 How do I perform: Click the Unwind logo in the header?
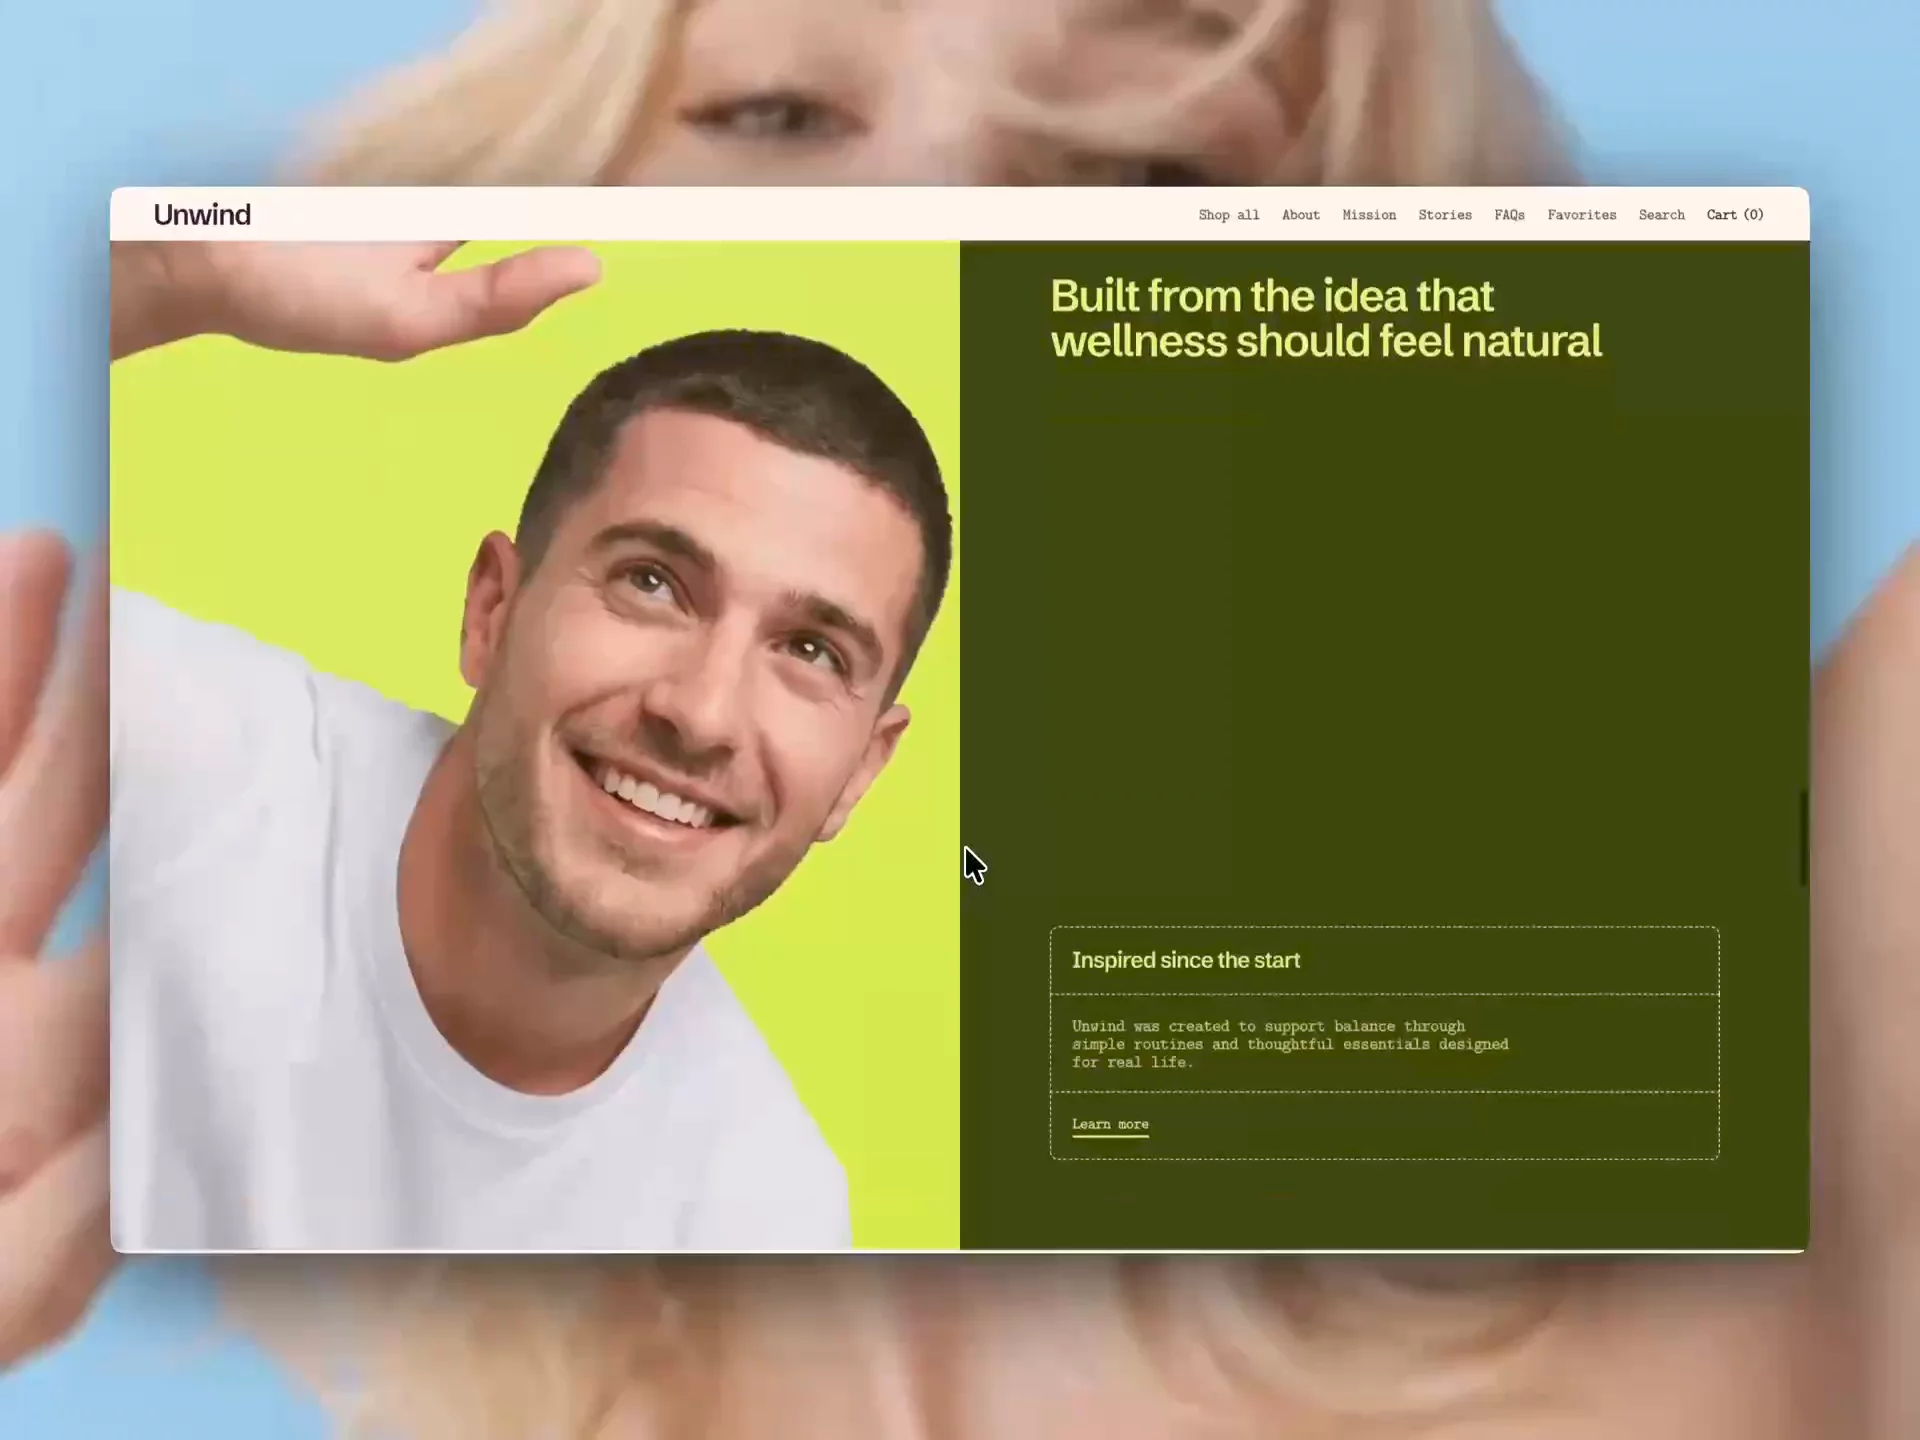(202, 214)
